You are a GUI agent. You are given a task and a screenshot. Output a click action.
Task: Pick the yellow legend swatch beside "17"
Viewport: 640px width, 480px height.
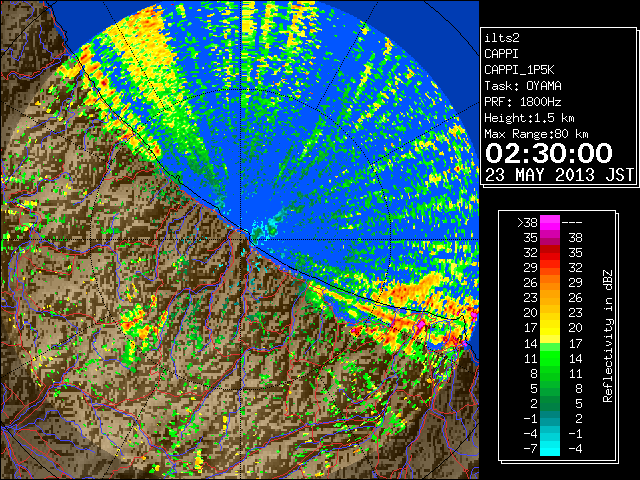[x=550, y=328]
